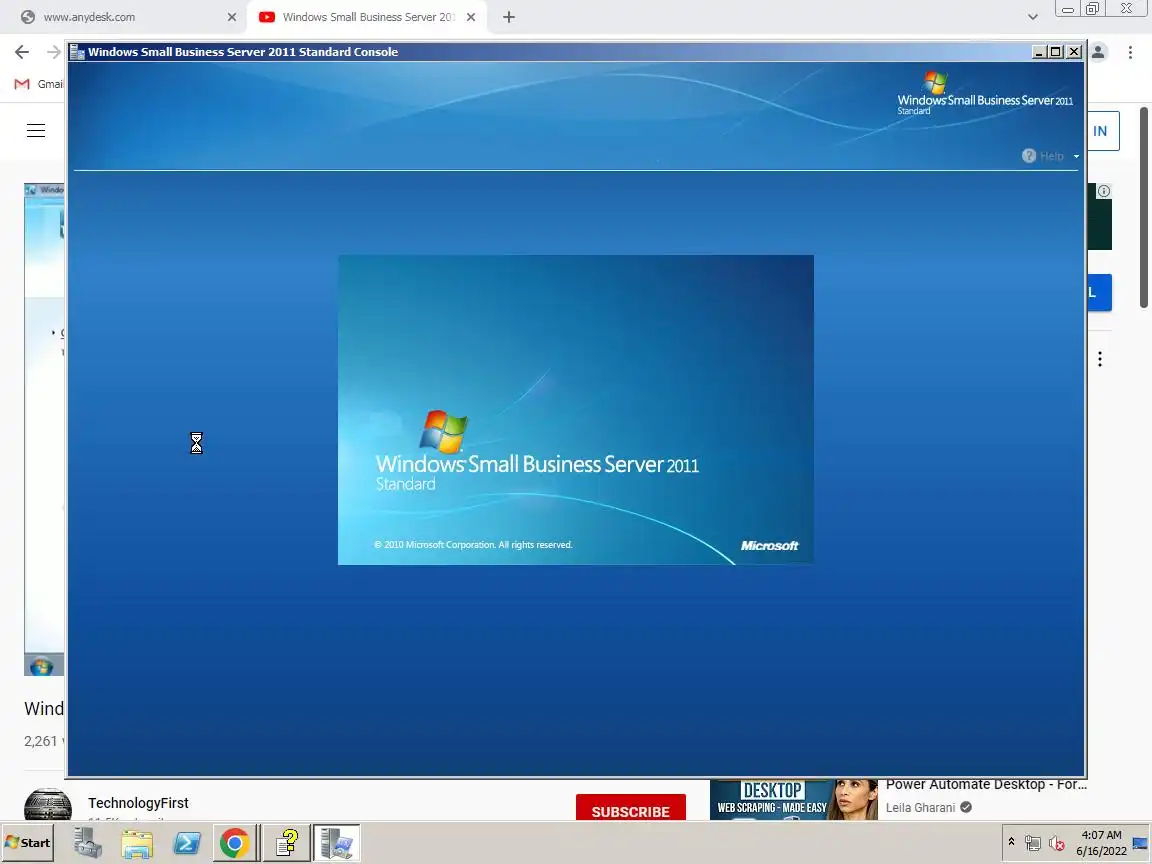Click the SBS Console title bar icon
Viewport: 1152px width, 864px height.
point(77,52)
